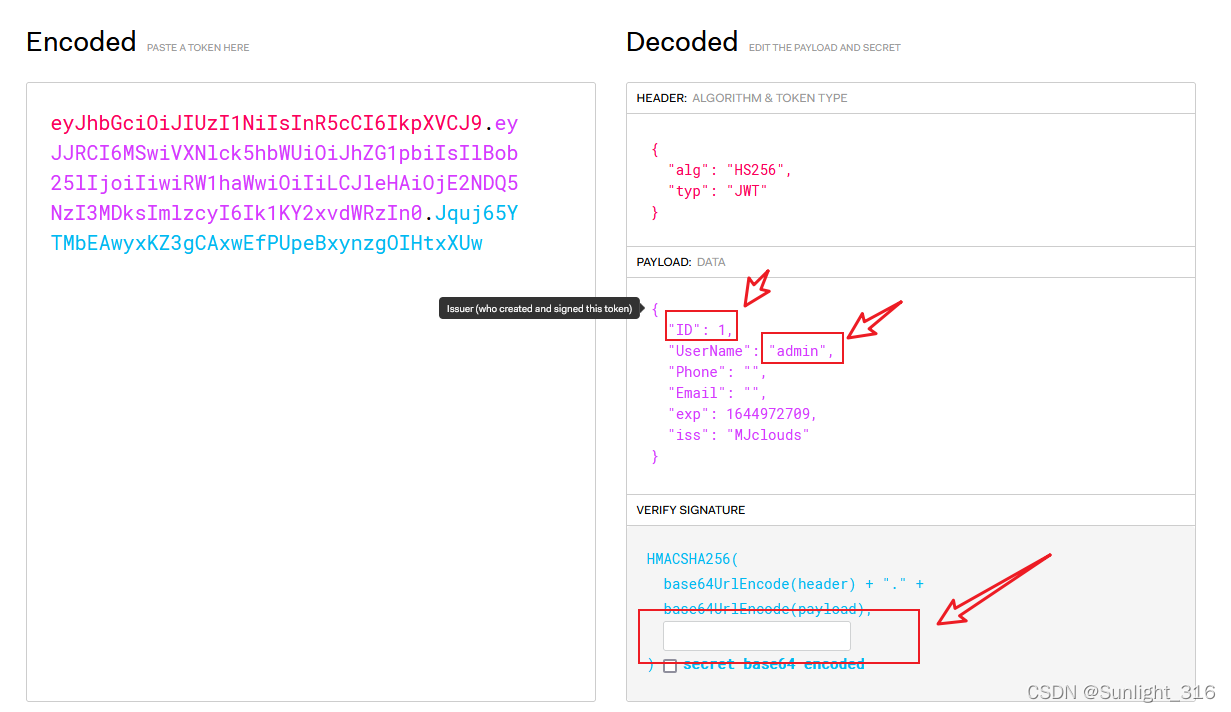This screenshot has height=712, width=1231.
Task: Click the base64UrlEncode(header) line
Action: [793, 584]
